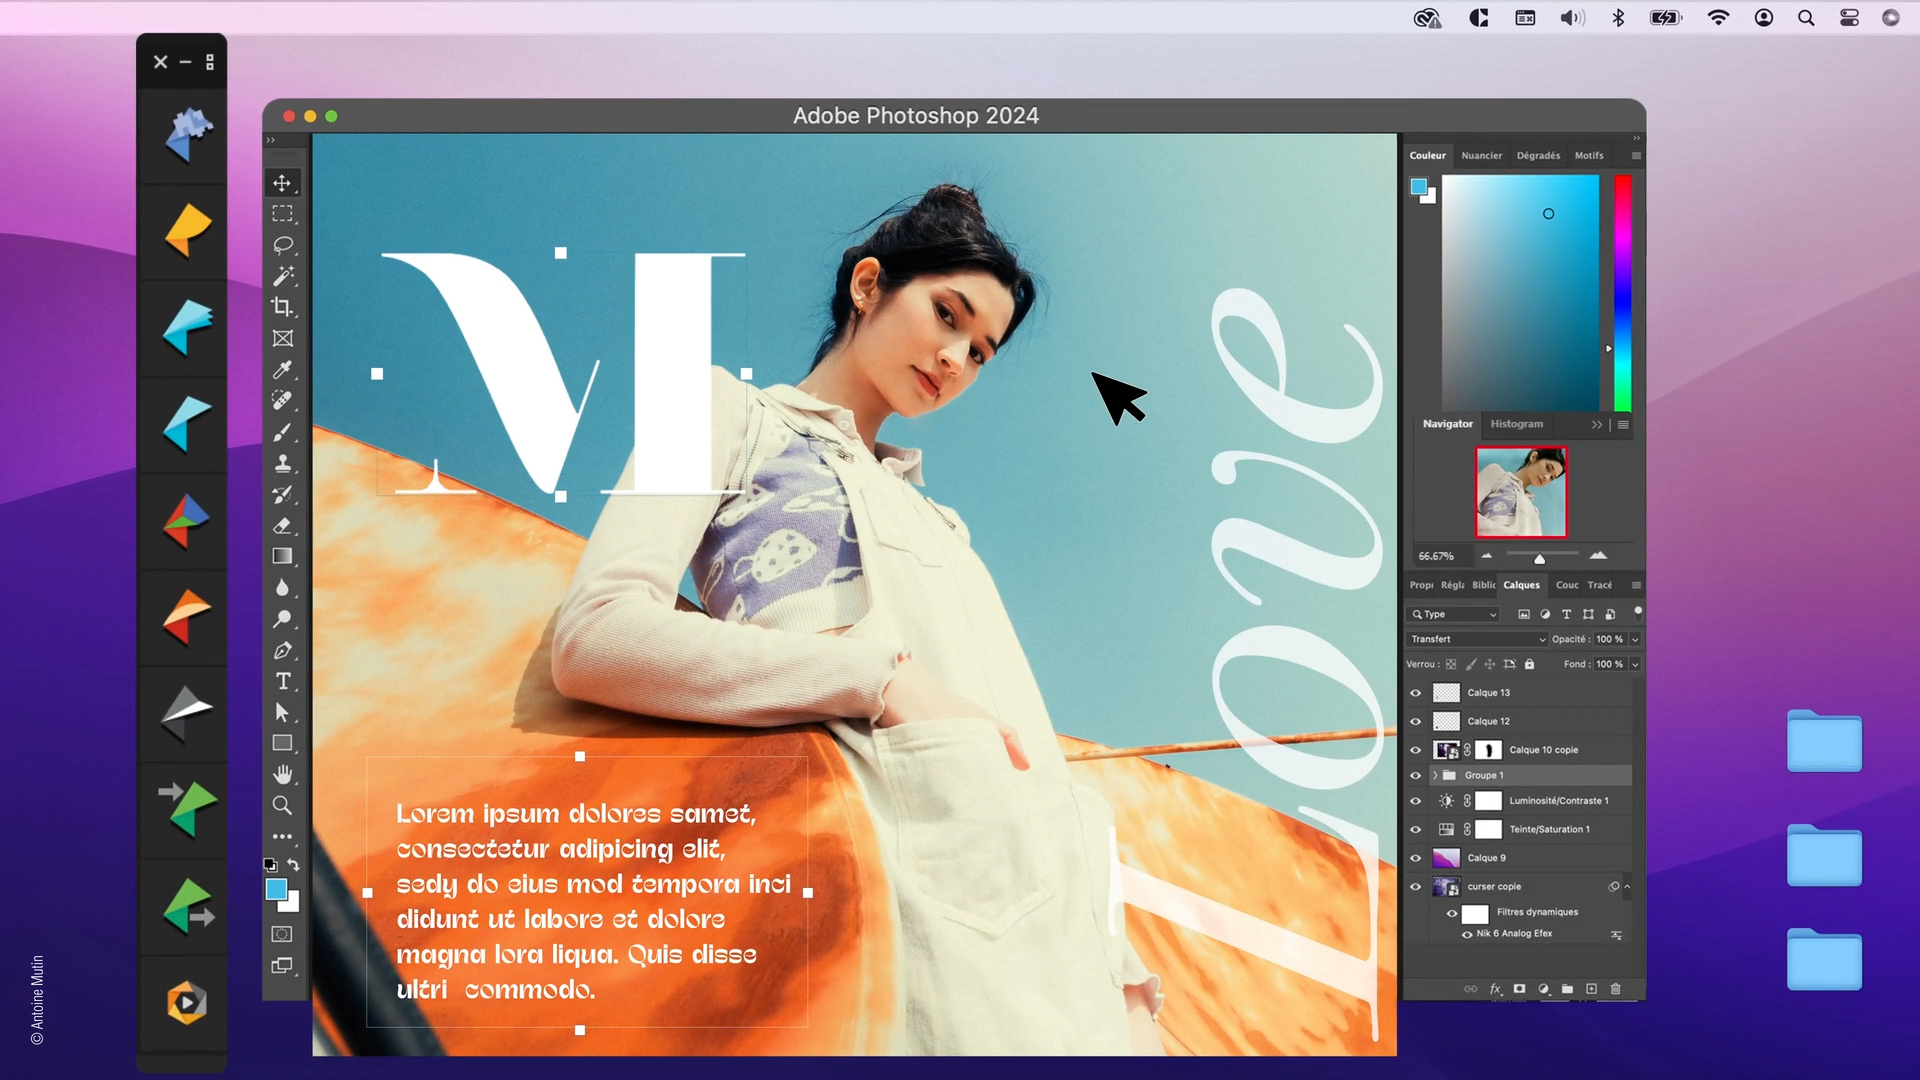The height and width of the screenshot is (1080, 1920).
Task: Switch to the Dégradés tab
Action: pyautogui.click(x=1538, y=156)
